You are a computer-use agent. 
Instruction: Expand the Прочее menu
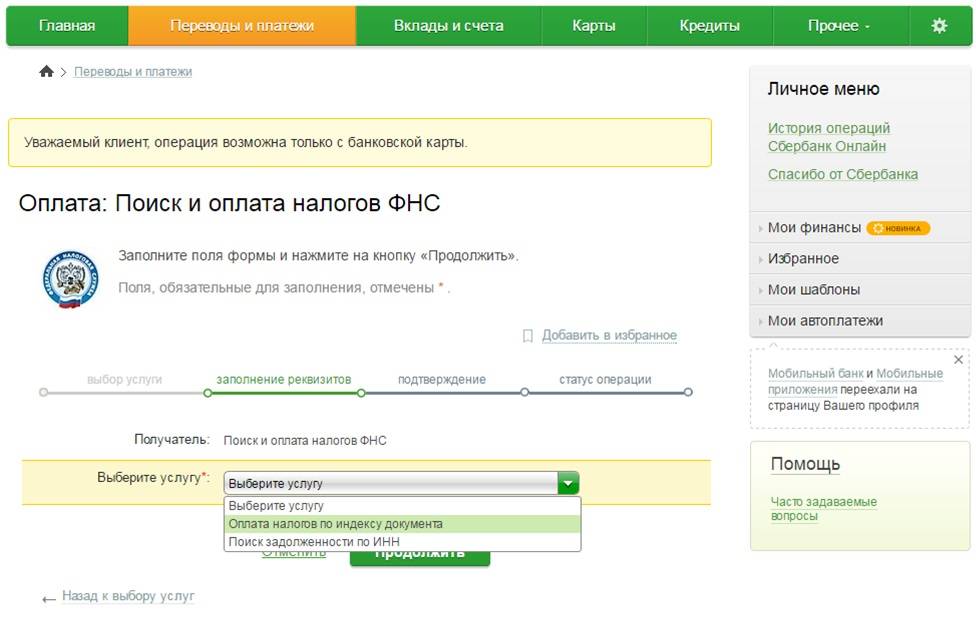[x=839, y=26]
